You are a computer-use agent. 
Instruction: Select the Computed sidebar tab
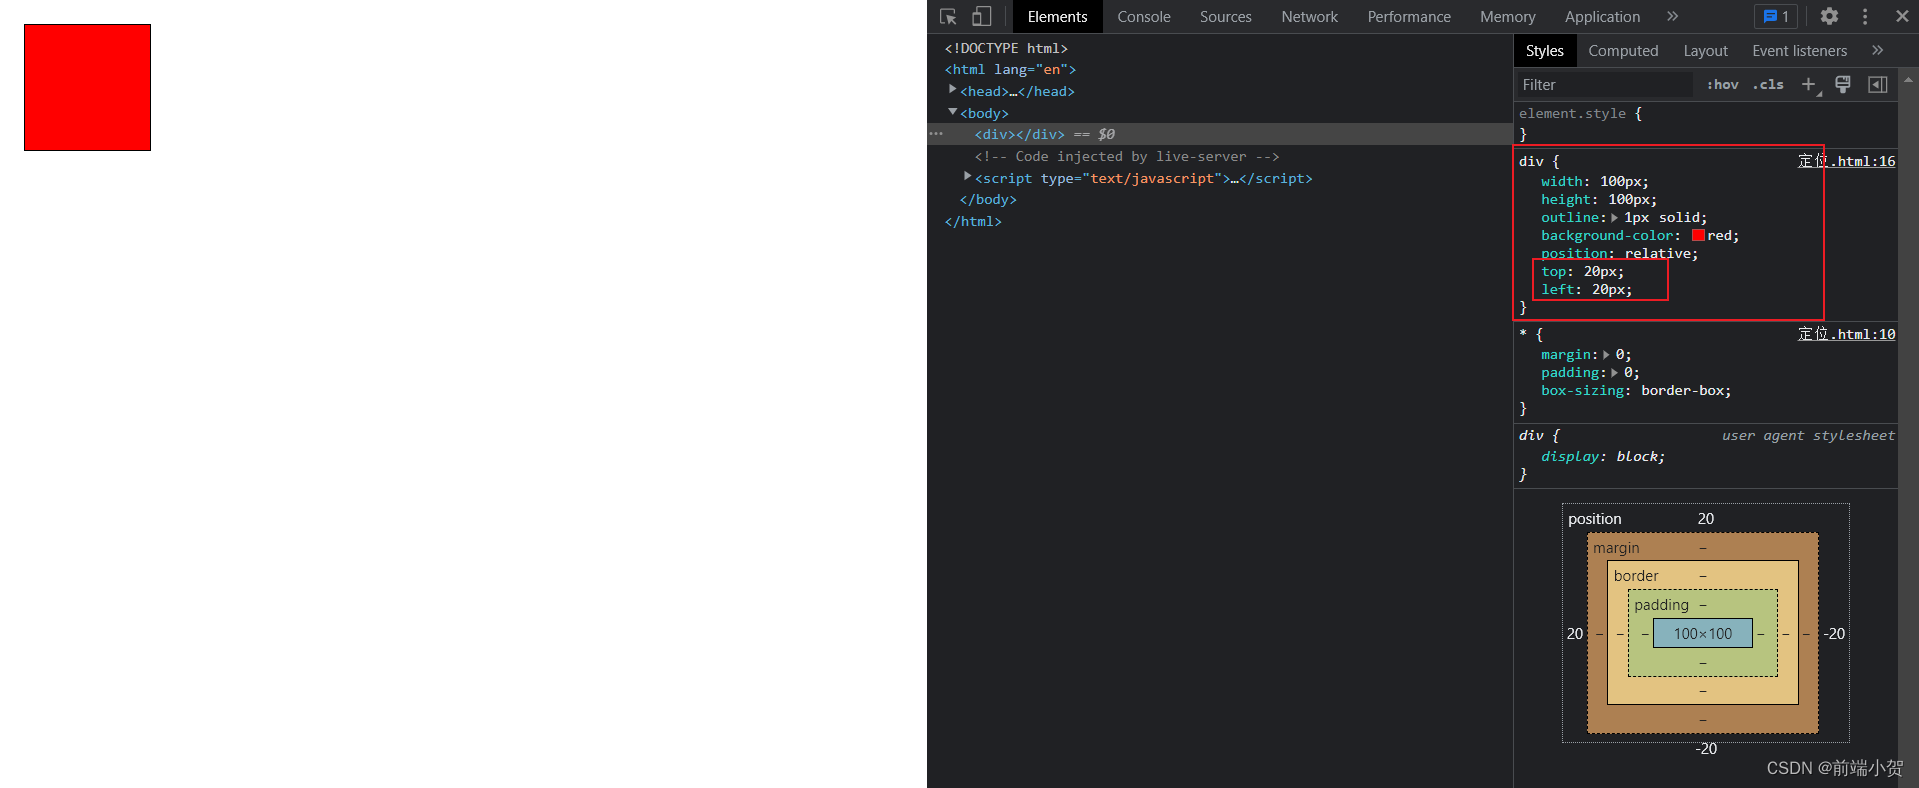click(1623, 51)
